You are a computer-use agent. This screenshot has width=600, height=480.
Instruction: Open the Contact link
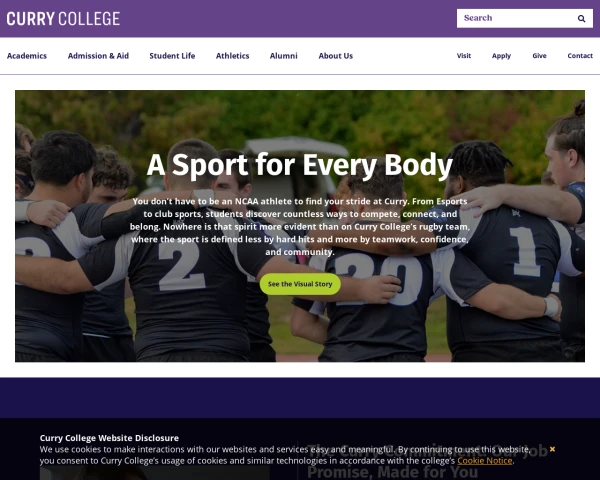pyautogui.click(x=580, y=56)
